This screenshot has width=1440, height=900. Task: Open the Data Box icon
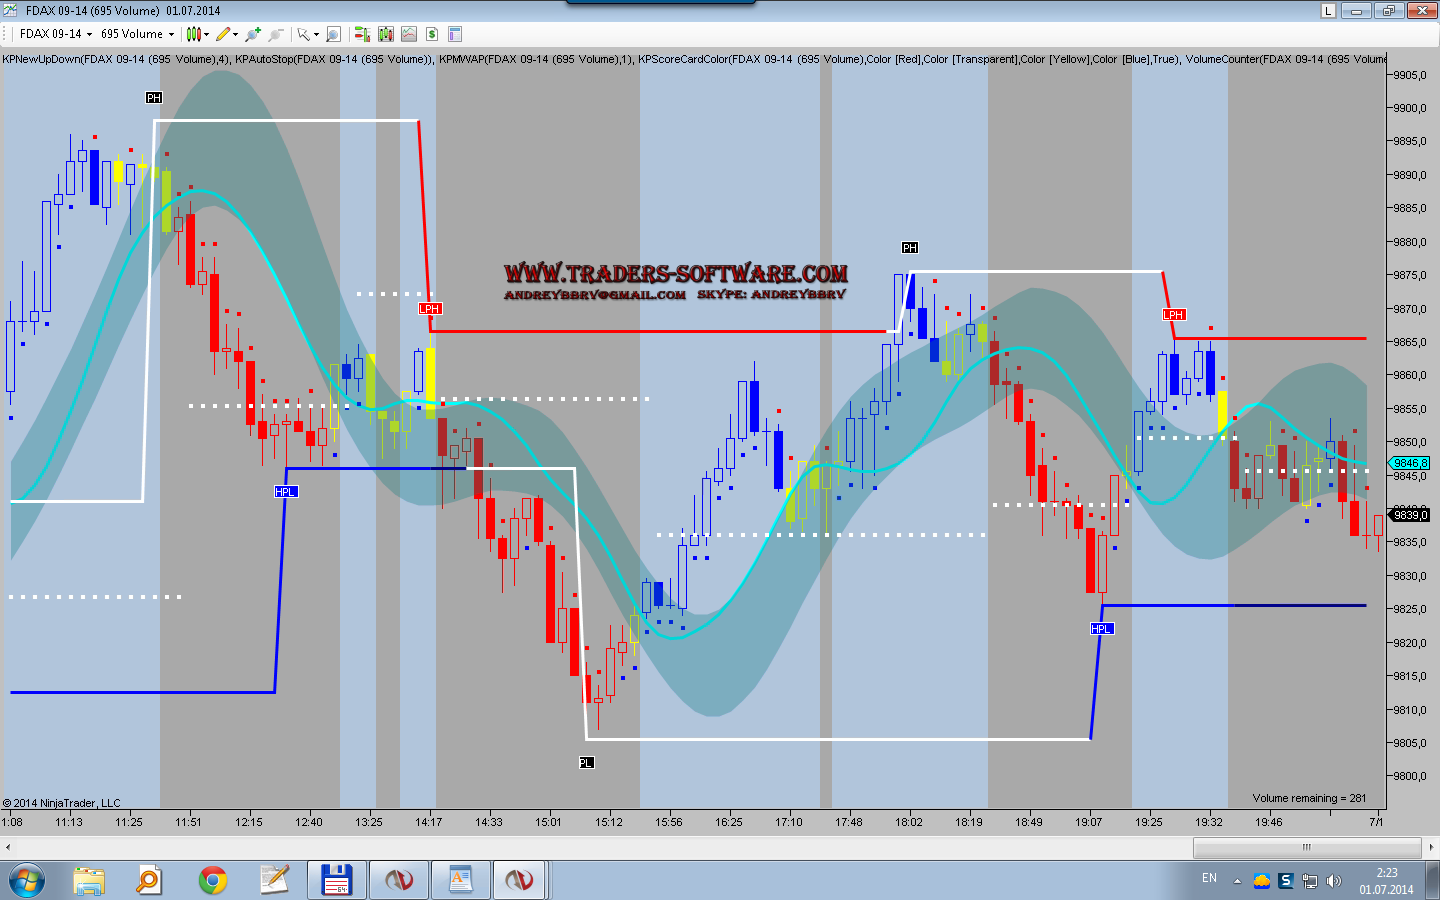click(x=333, y=34)
